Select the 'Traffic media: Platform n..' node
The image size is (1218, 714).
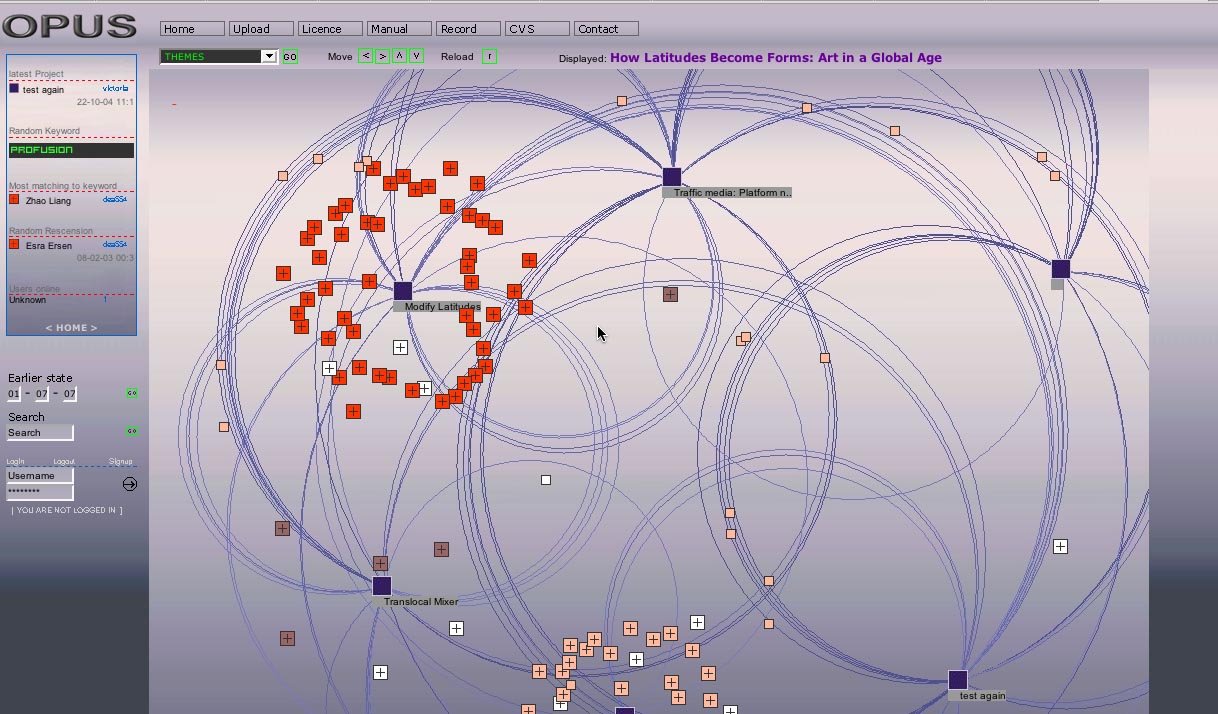click(x=672, y=177)
